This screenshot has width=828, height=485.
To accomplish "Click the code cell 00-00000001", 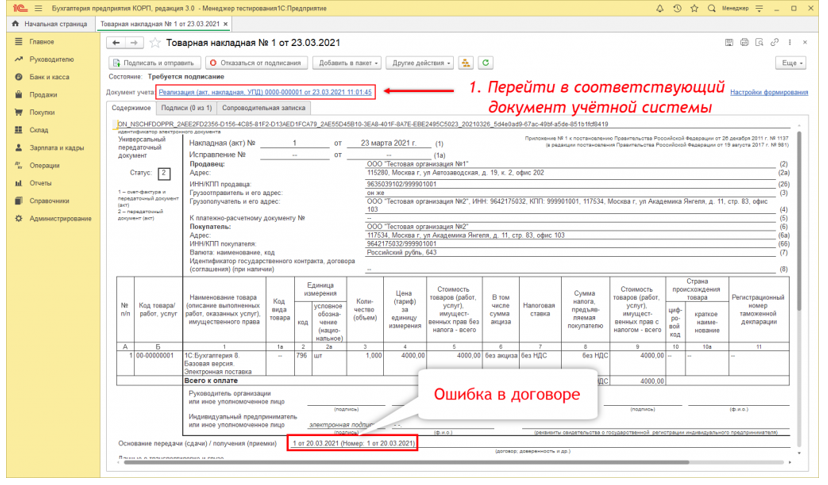I will [158, 363].
